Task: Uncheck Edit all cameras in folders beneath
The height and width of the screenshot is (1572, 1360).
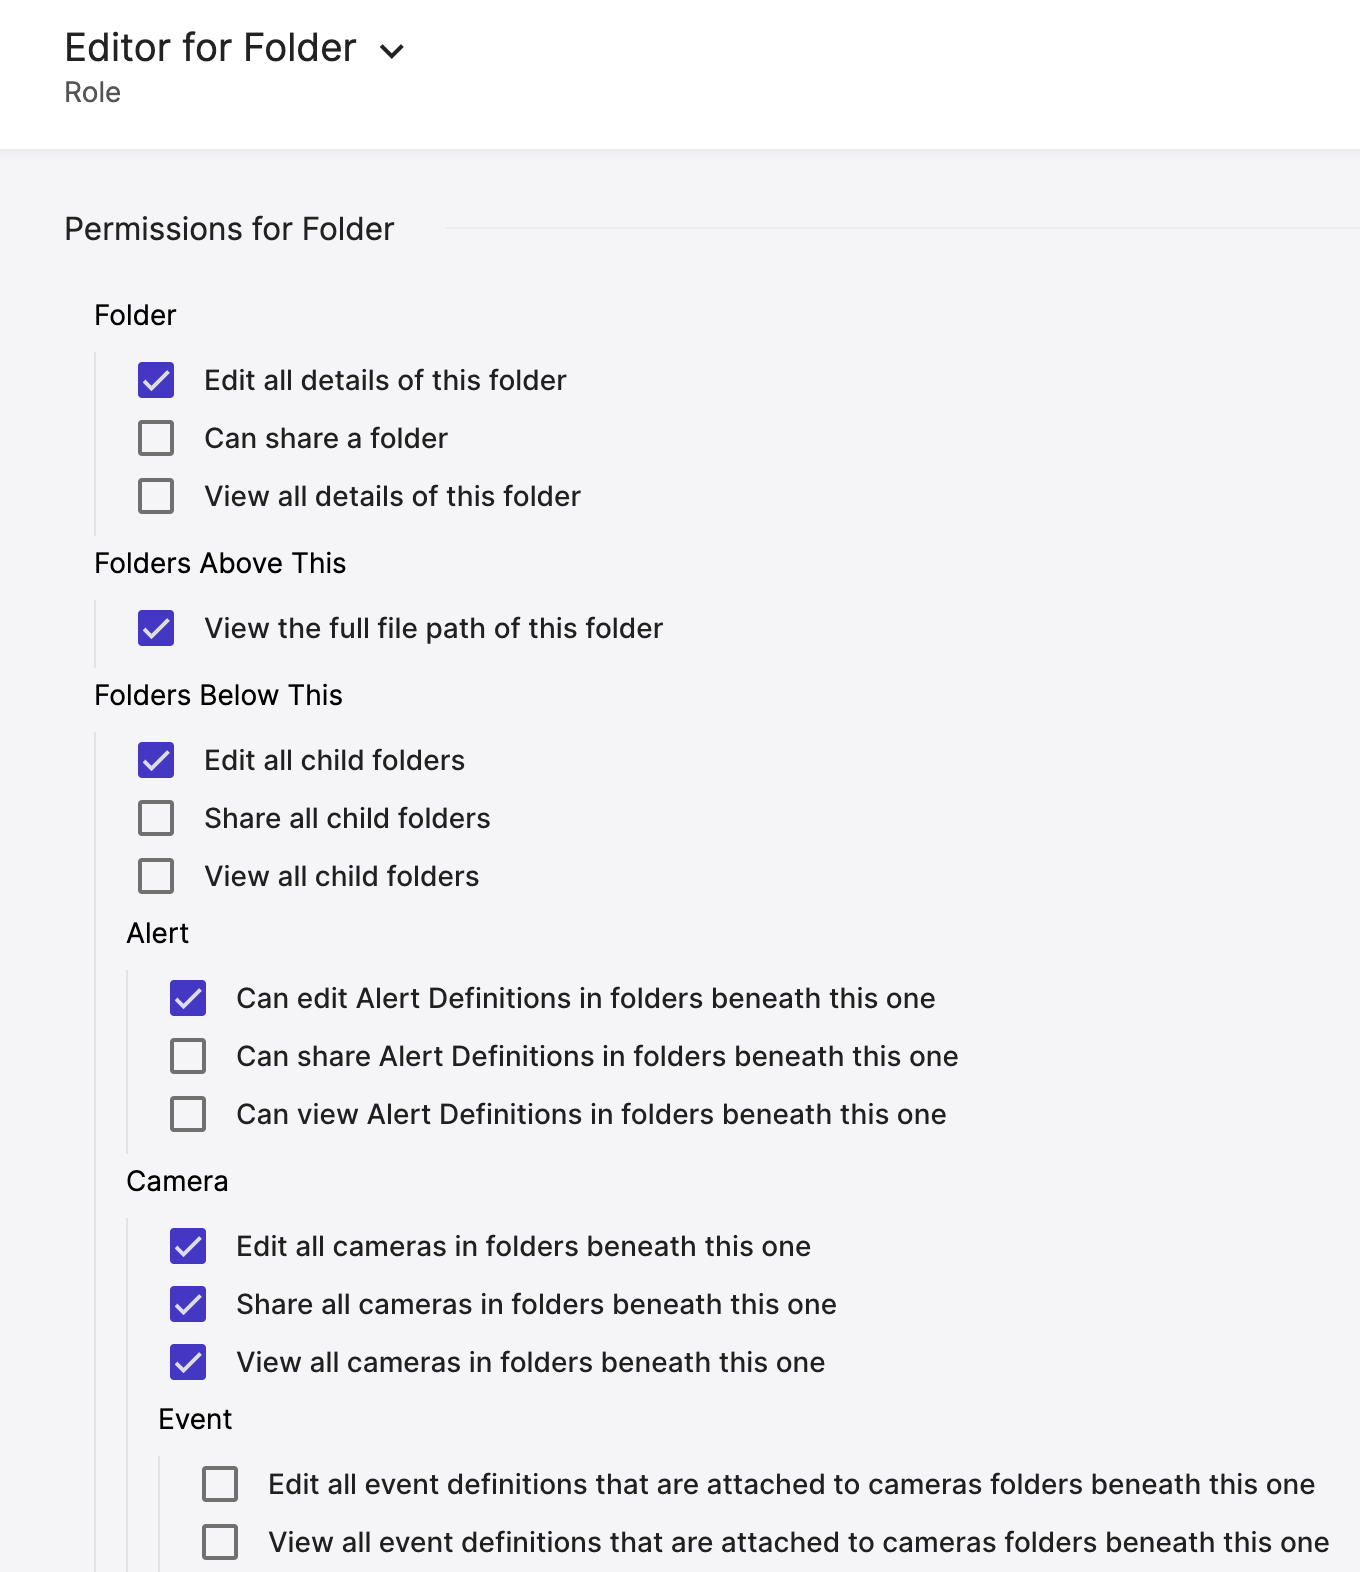Action: click(188, 1246)
